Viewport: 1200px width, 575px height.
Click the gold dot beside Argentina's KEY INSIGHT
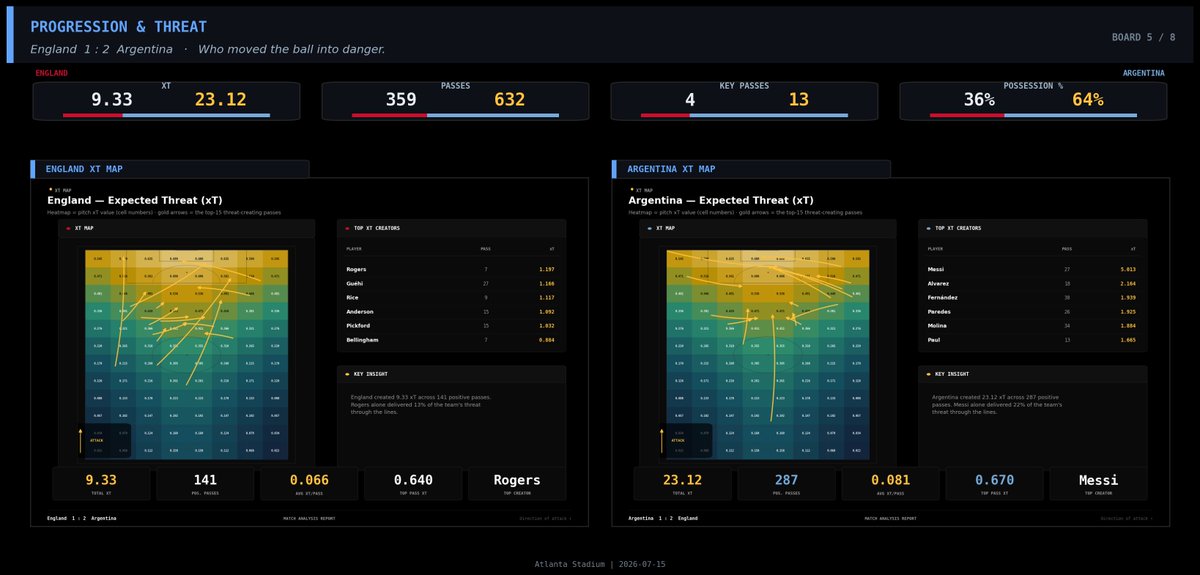click(x=928, y=374)
